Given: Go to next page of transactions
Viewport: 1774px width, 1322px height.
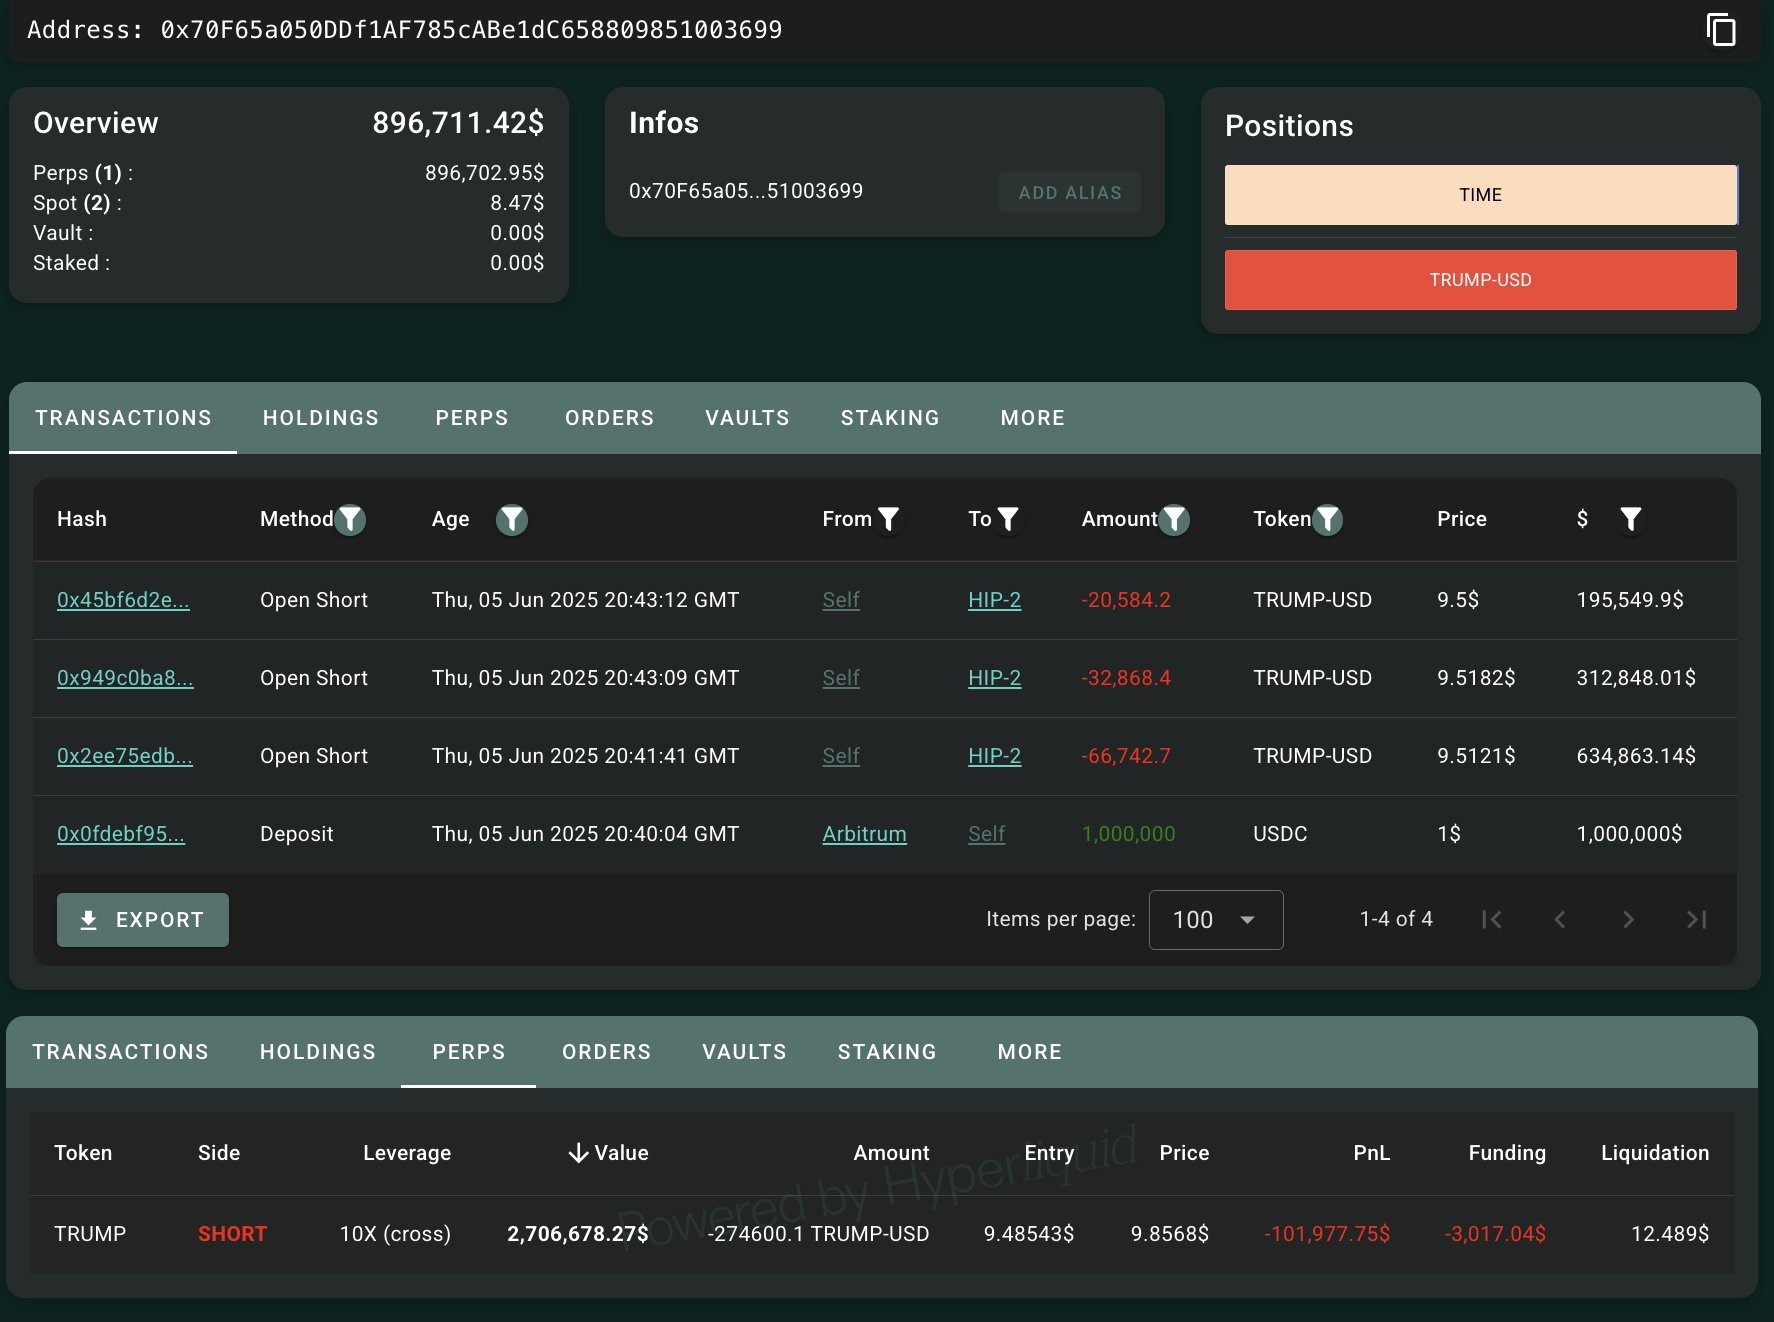Looking at the screenshot, I should (x=1628, y=919).
